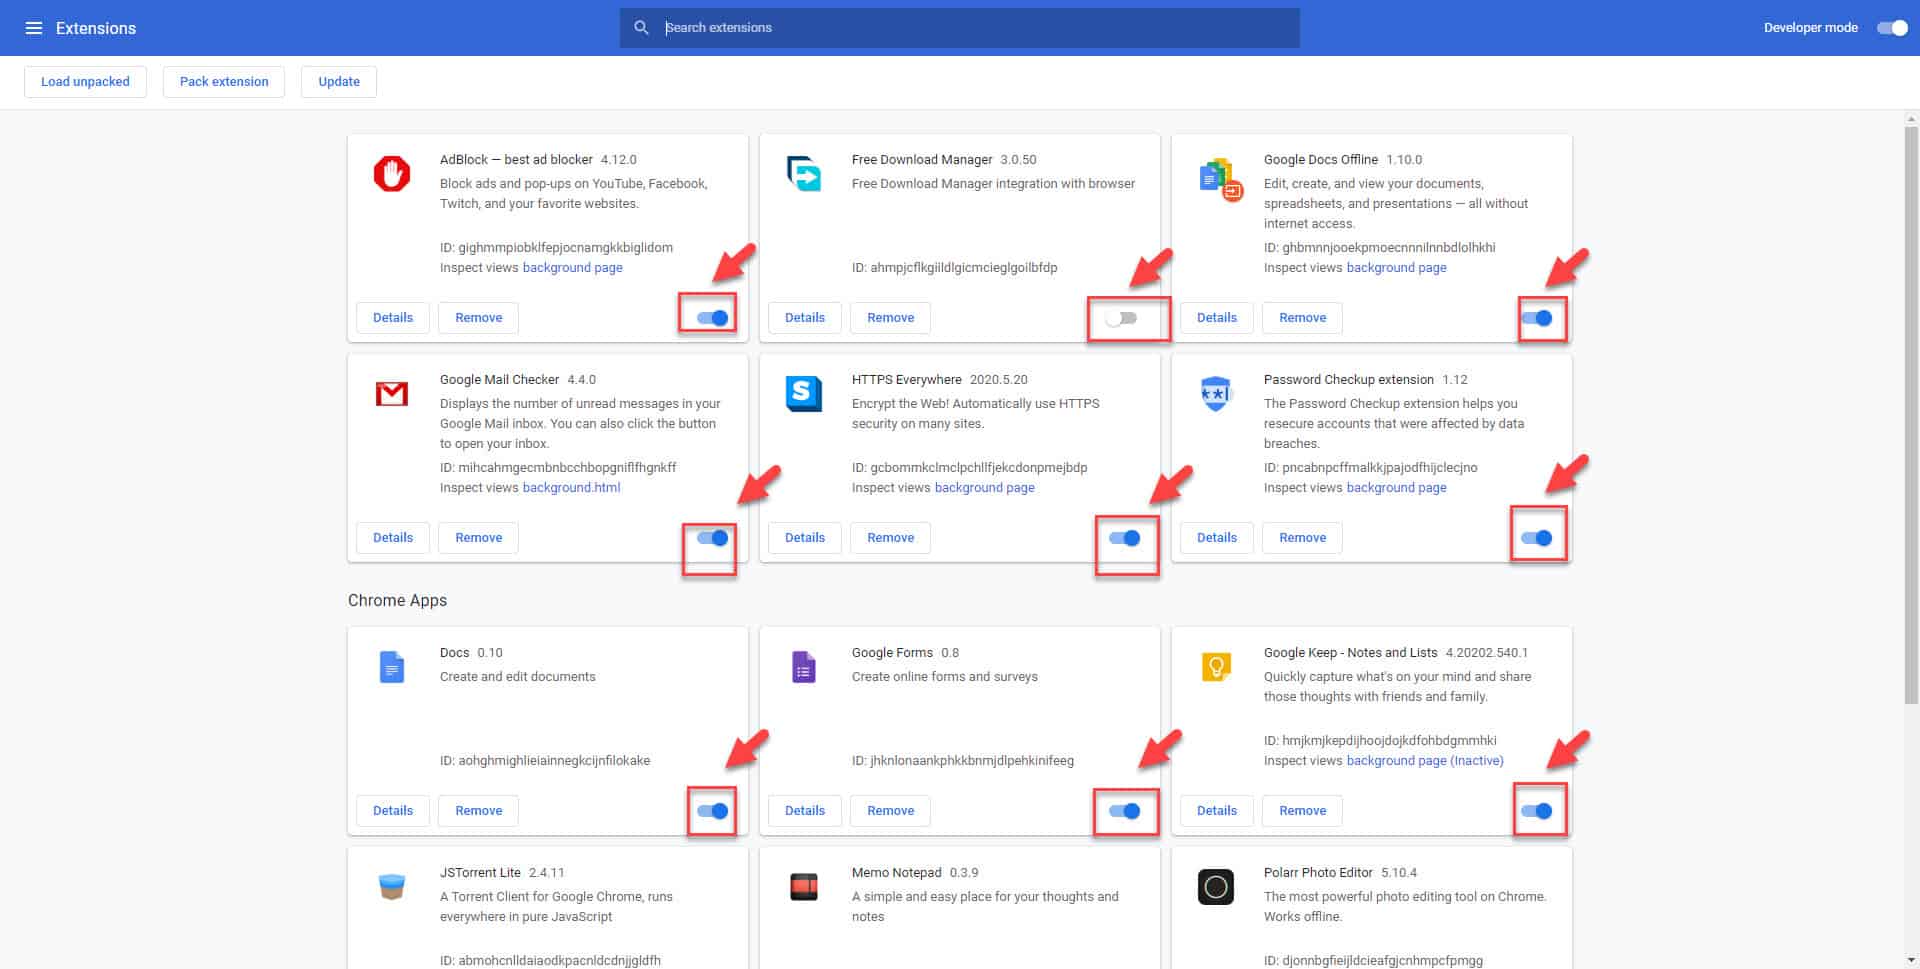The image size is (1920, 969).
Task: Click the Update button
Action: [339, 82]
